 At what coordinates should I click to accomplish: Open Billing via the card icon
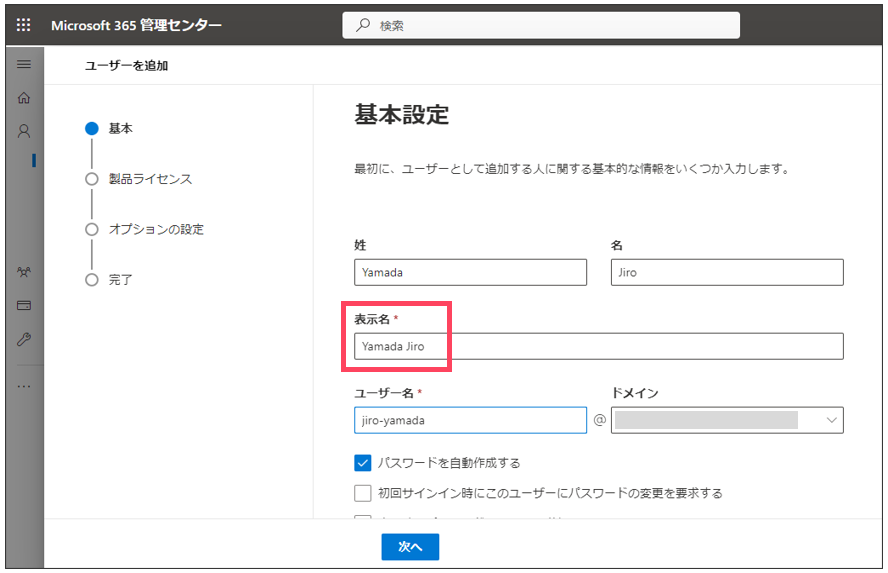(24, 306)
